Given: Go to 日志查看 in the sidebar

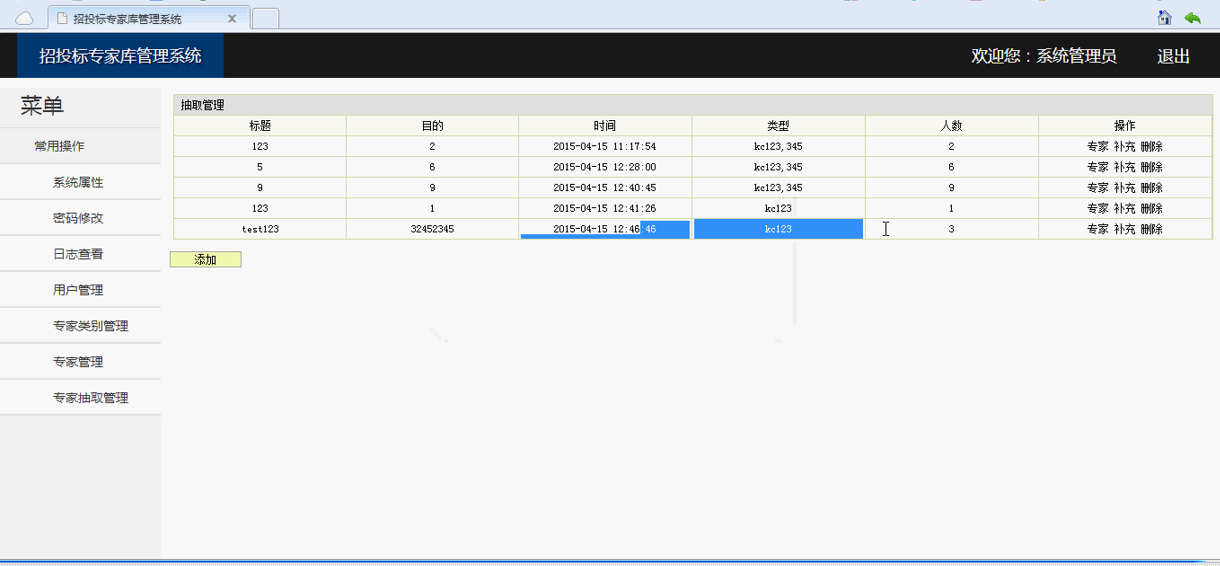Looking at the screenshot, I should (80, 254).
